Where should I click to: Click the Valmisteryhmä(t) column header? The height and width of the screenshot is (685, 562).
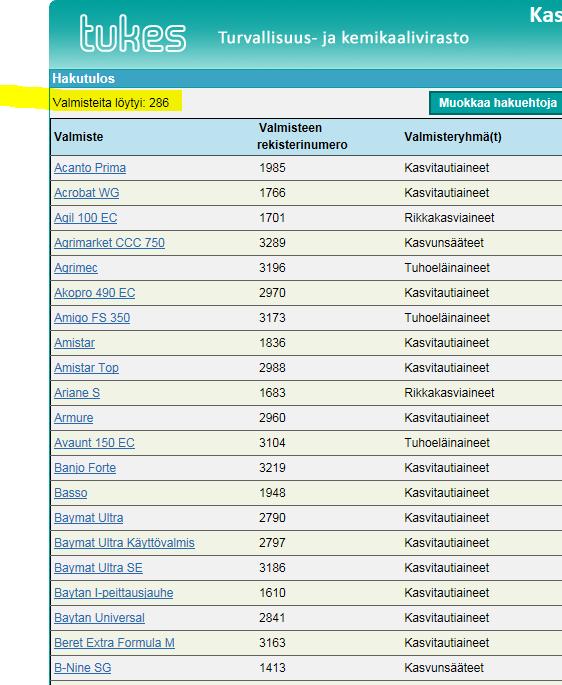(453, 137)
